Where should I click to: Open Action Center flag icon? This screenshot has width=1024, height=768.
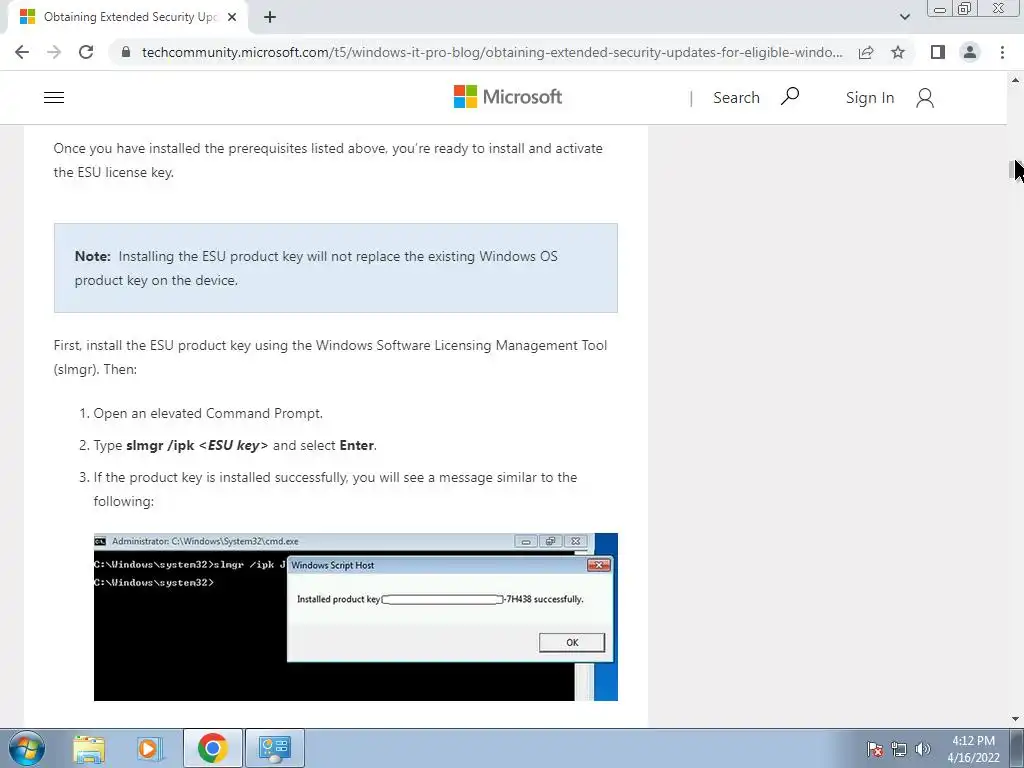click(x=874, y=749)
